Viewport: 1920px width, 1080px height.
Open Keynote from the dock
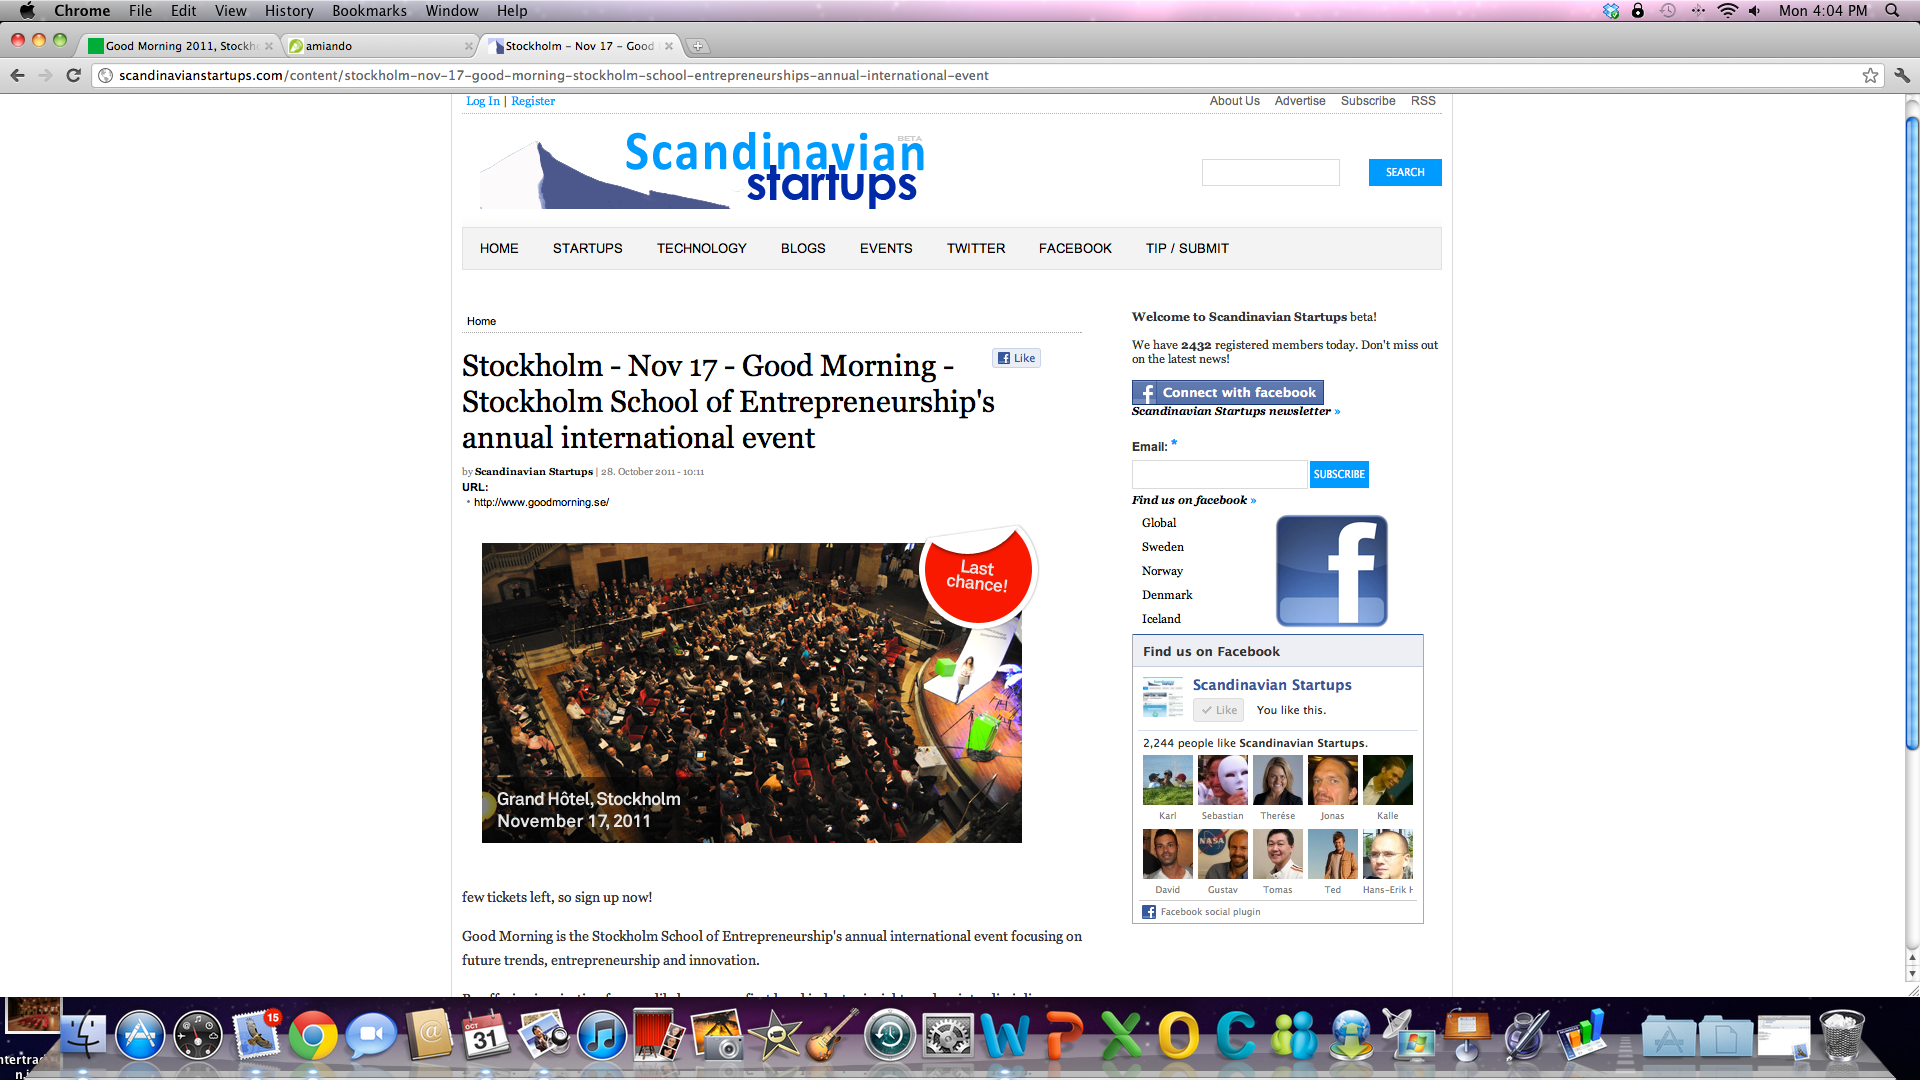(1467, 1035)
